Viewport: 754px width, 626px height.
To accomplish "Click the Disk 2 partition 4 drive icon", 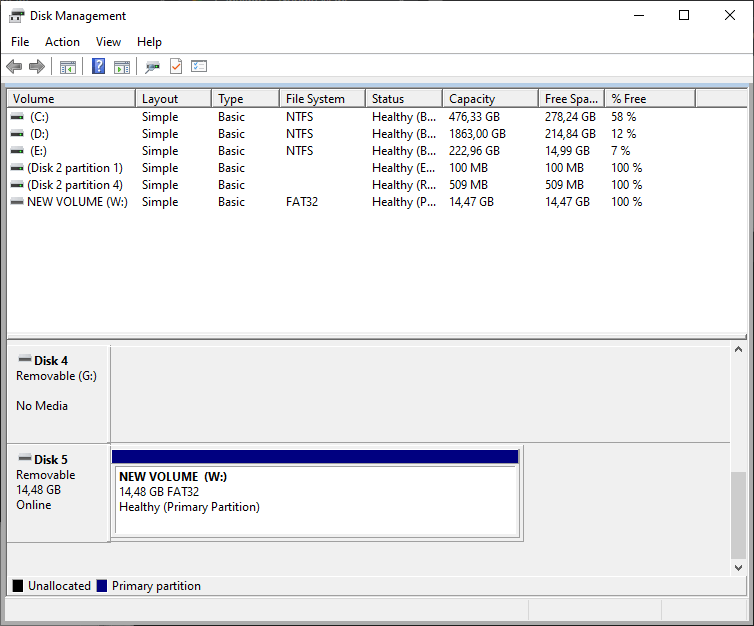I will (x=17, y=185).
